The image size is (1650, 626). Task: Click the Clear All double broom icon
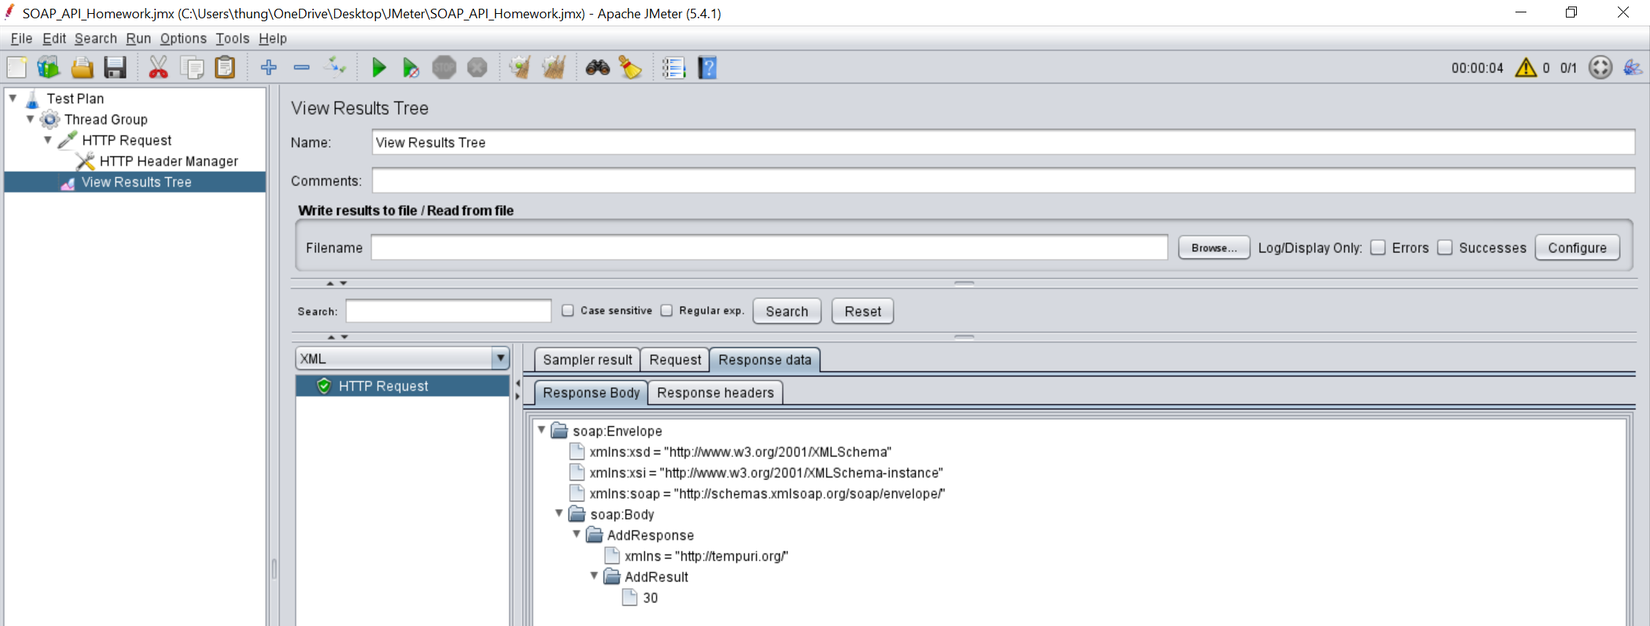pos(553,68)
